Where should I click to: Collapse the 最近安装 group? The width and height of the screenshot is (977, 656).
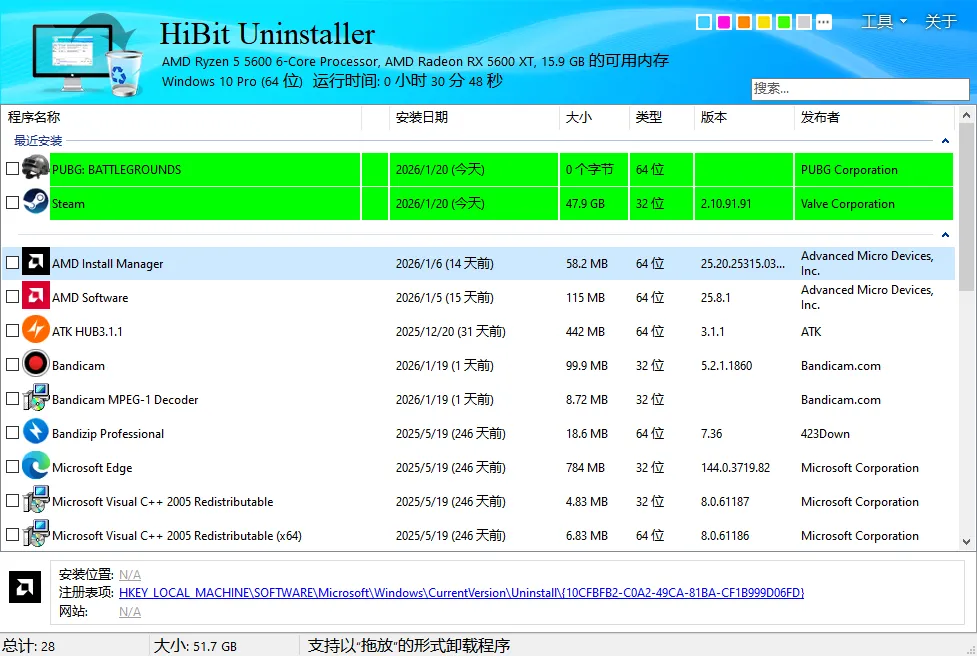(945, 141)
